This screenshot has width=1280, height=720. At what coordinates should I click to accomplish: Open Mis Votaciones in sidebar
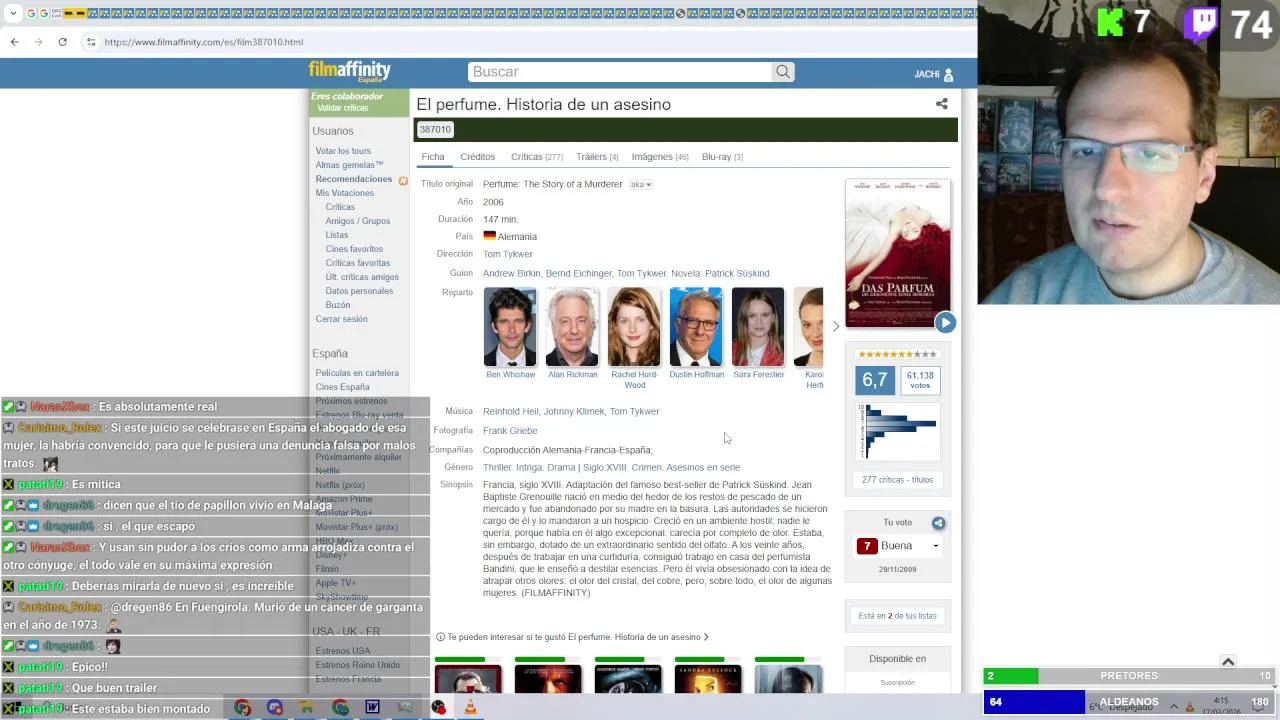tap(345, 193)
